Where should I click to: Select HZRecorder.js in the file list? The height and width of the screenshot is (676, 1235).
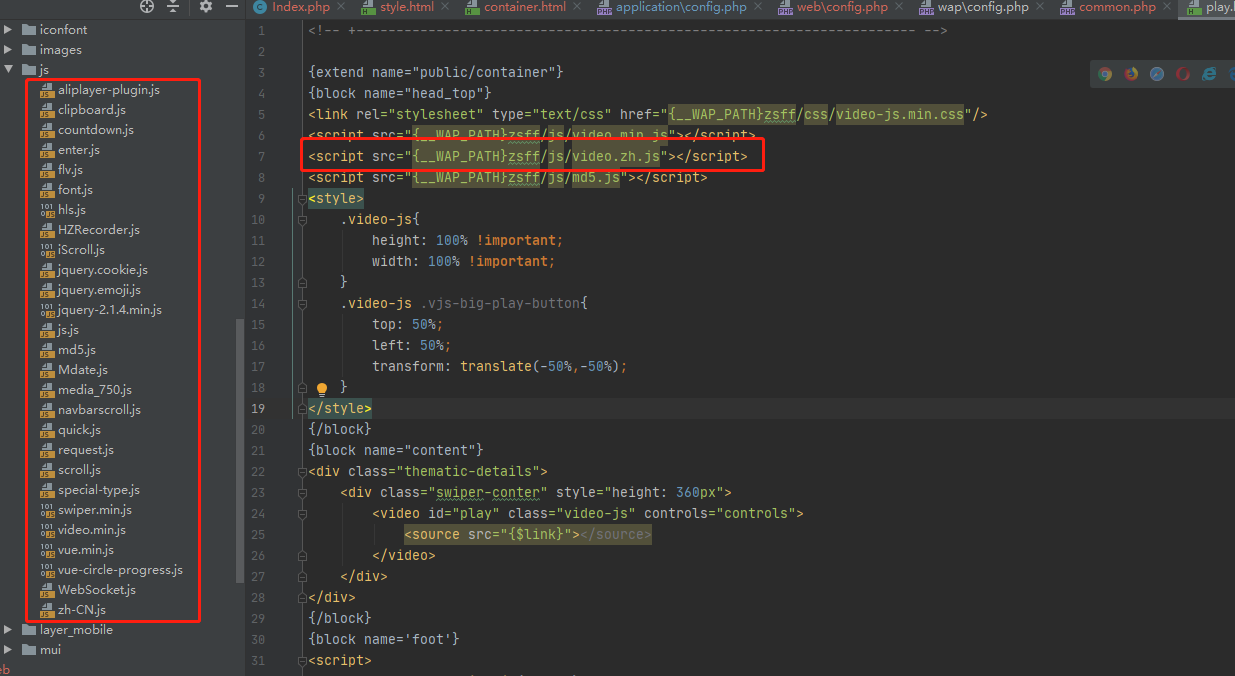(x=99, y=230)
